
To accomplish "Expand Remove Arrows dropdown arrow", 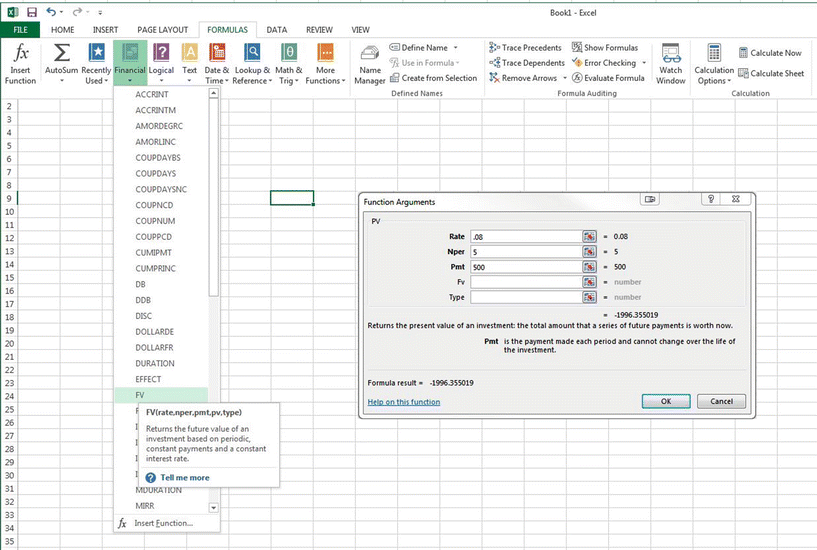I will (565, 78).
